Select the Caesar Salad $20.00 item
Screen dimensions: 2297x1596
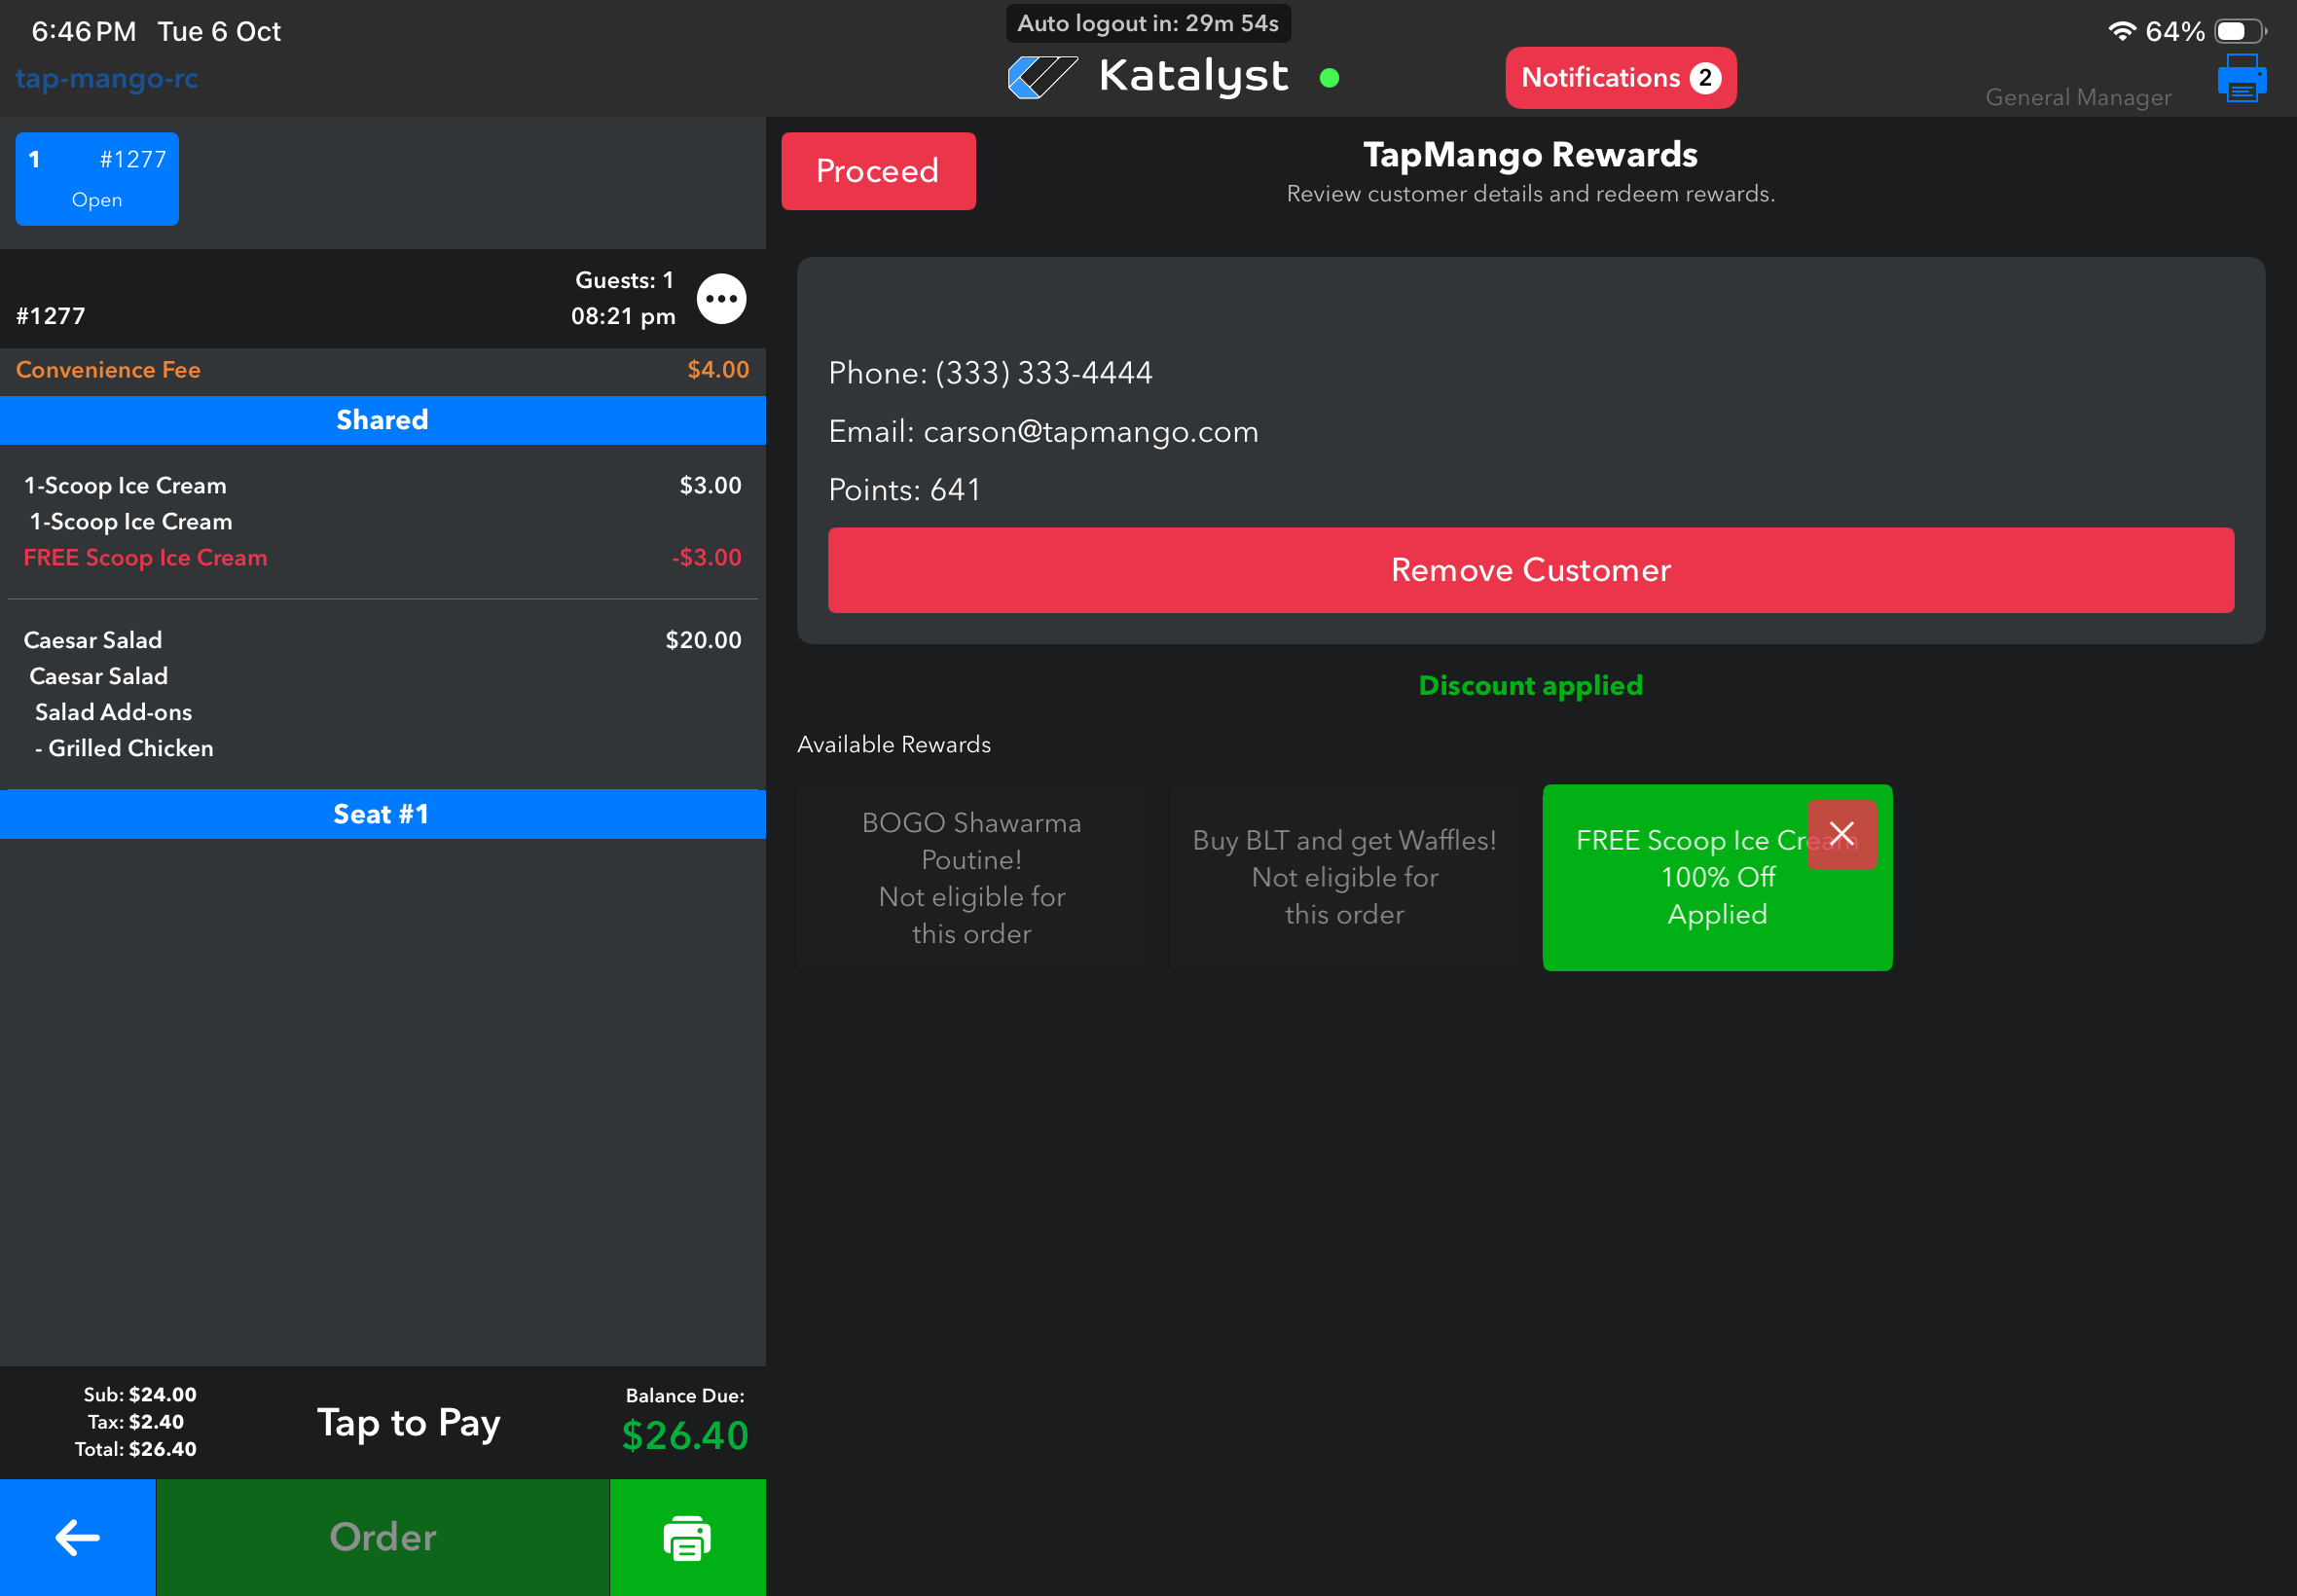click(383, 640)
